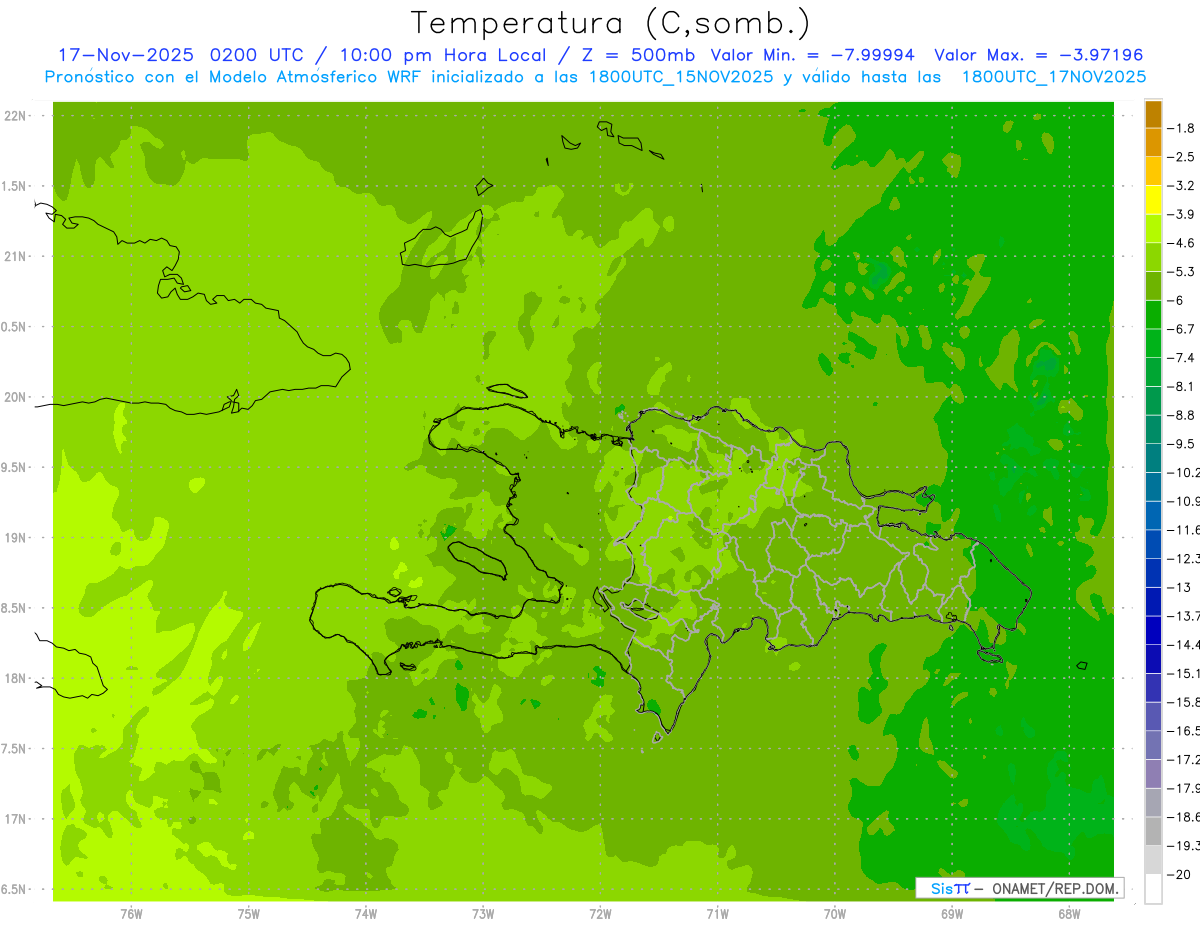The width and height of the screenshot is (1200, 927).
Task: Click the '-20' colorbar value
Action: coord(1178,874)
